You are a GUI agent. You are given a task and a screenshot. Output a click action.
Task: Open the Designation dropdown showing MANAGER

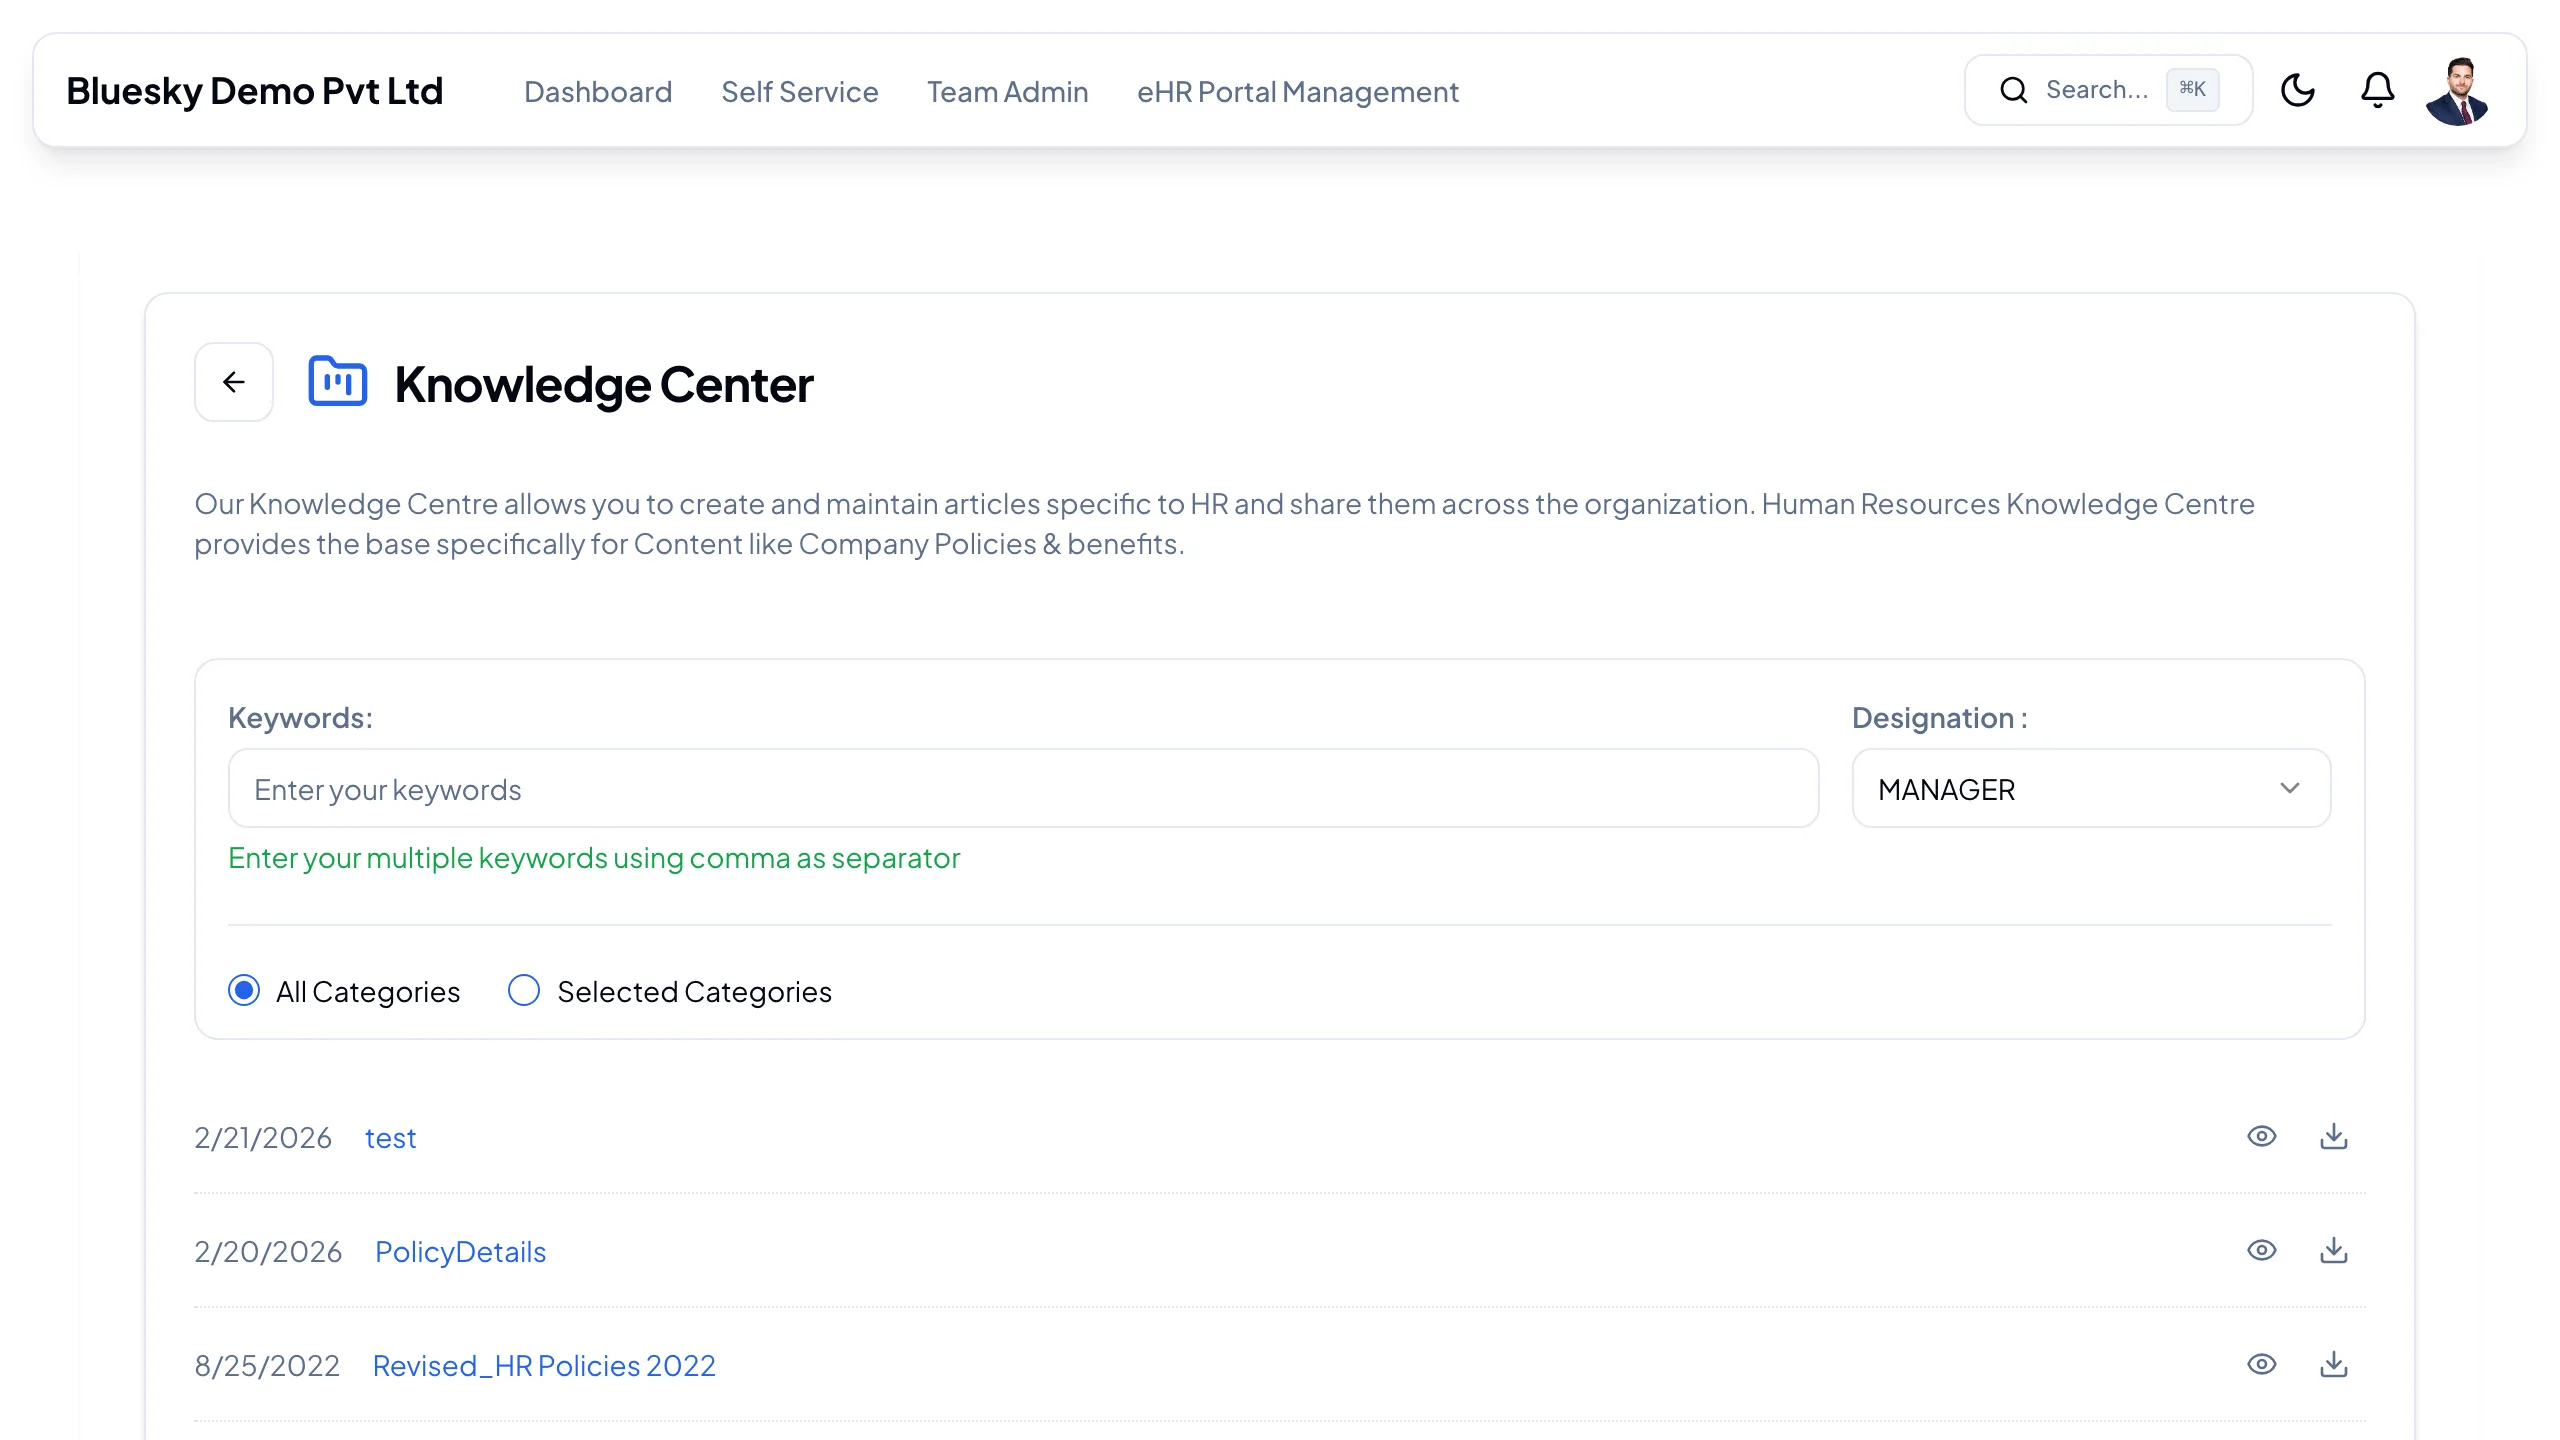pyautogui.click(x=2091, y=789)
